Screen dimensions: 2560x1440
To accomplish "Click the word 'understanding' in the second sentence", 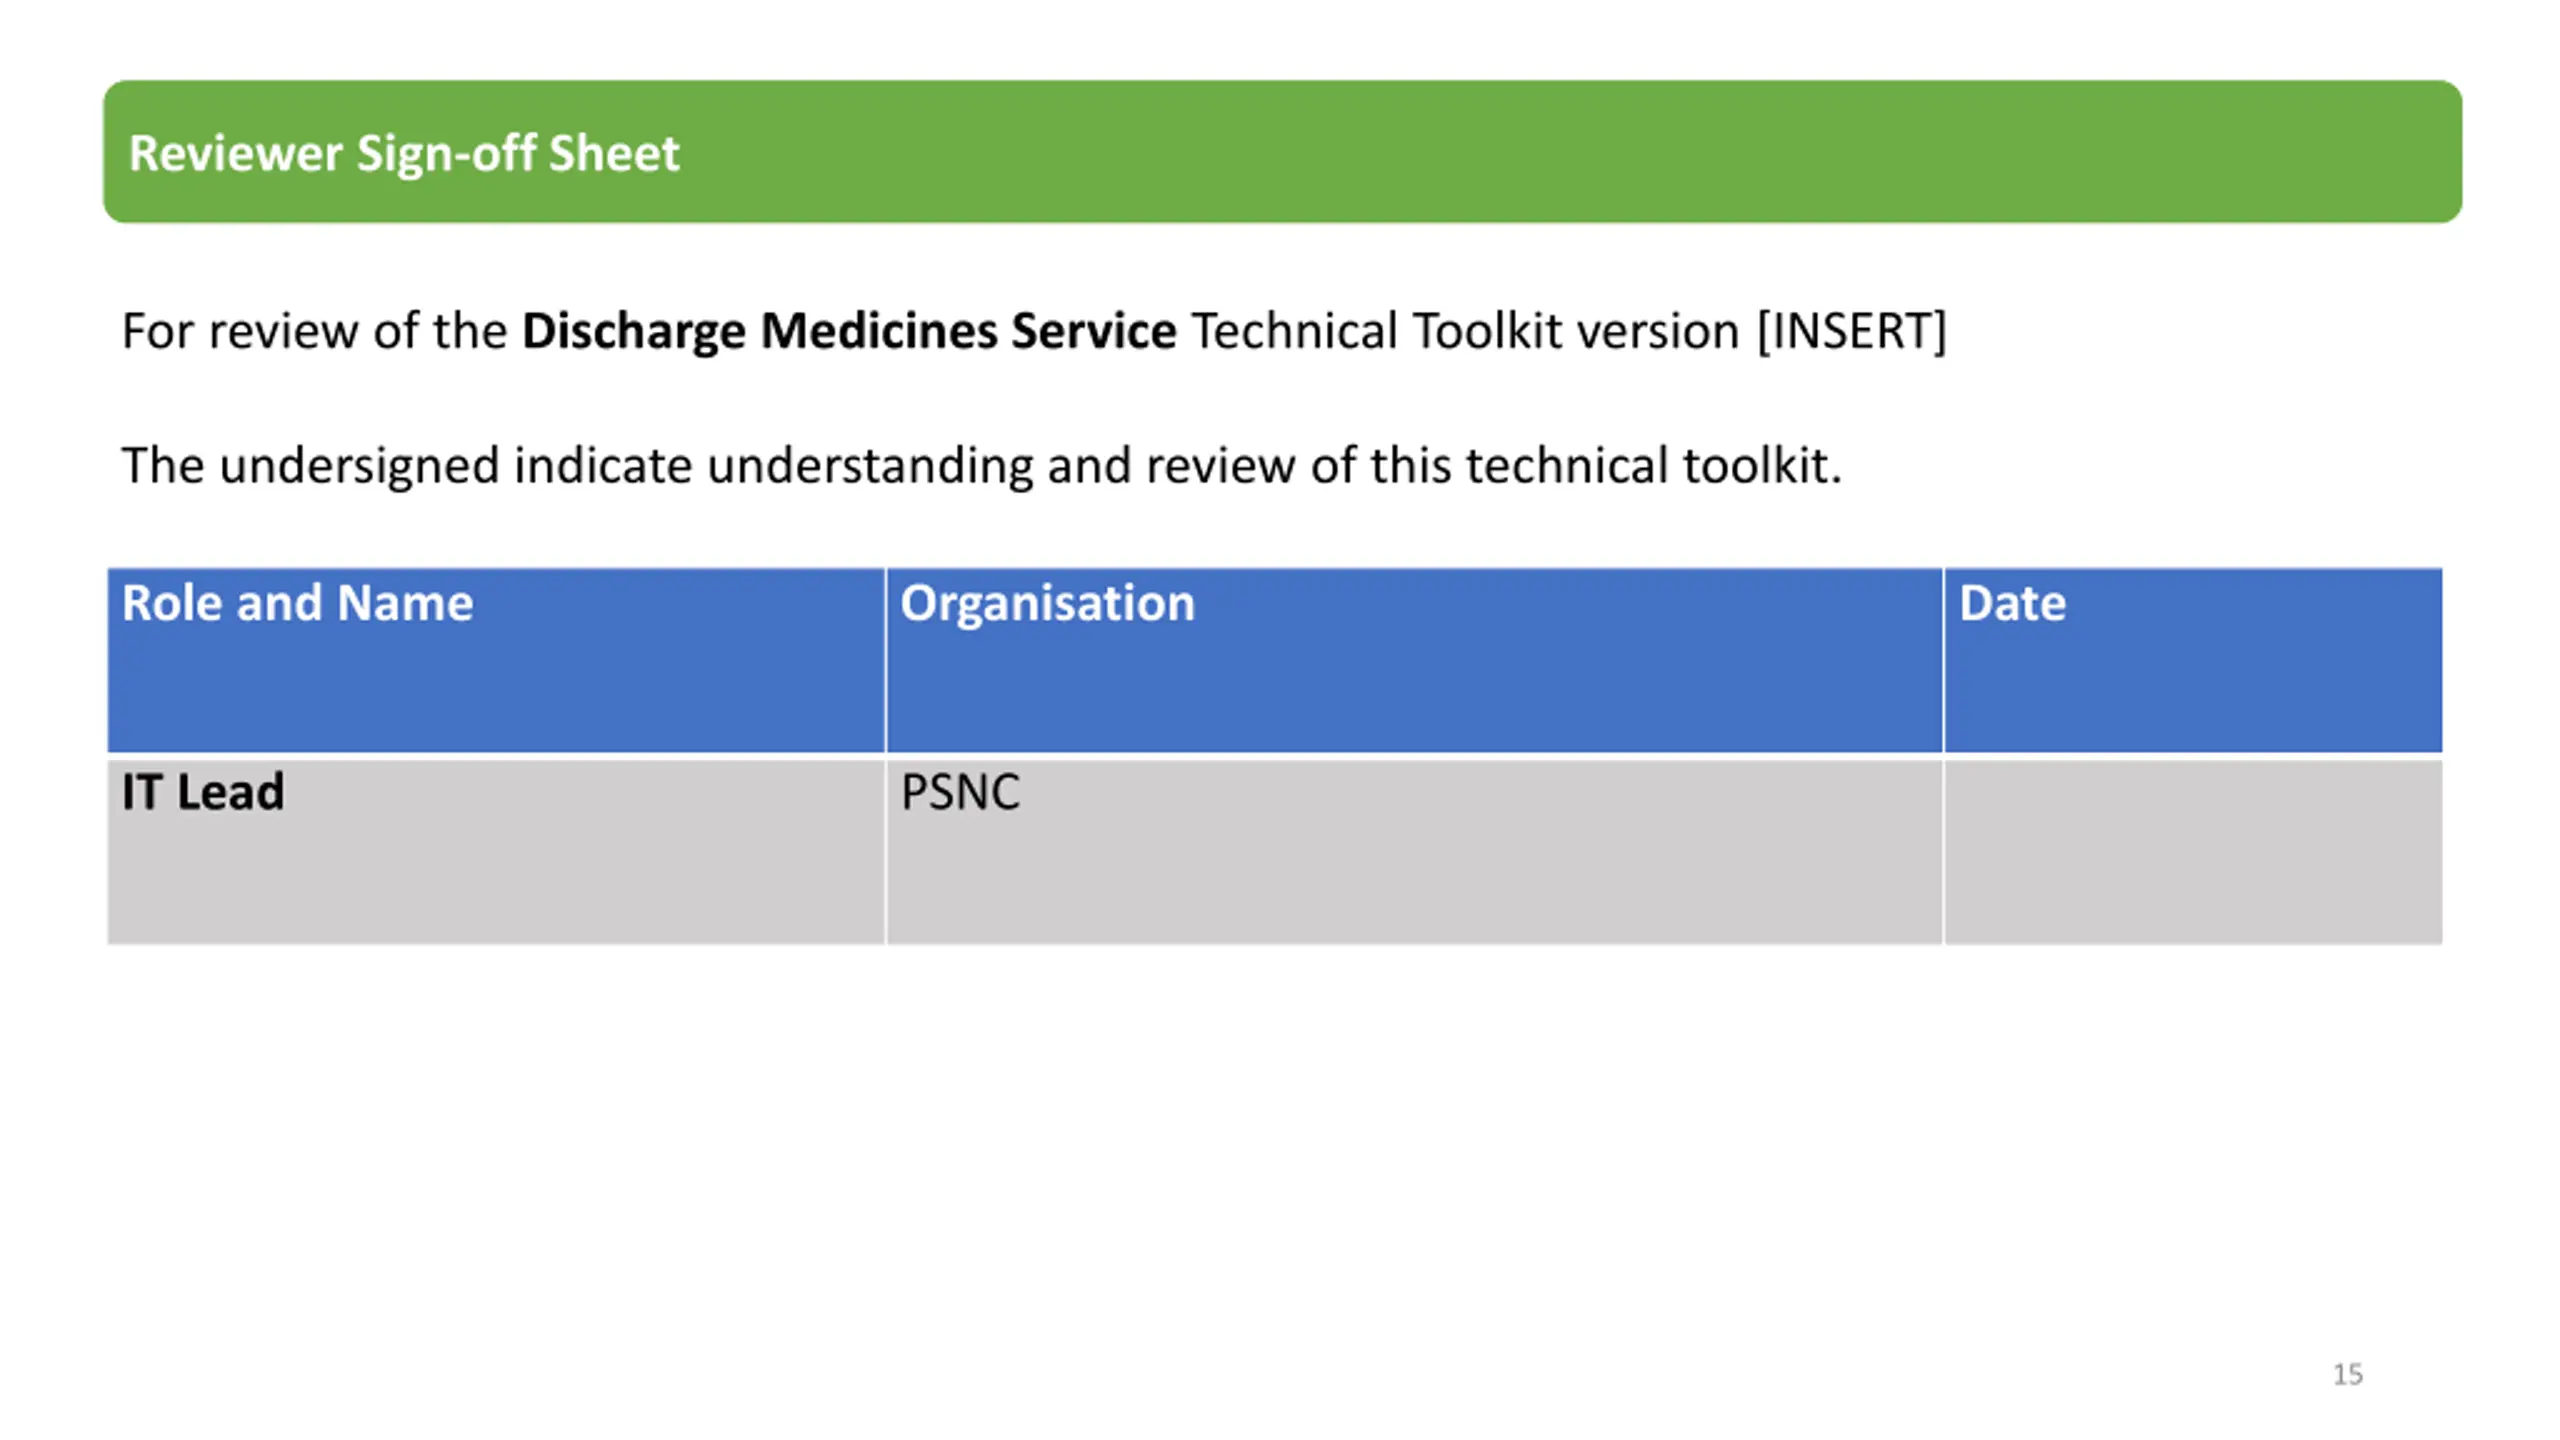I will tap(869, 466).
